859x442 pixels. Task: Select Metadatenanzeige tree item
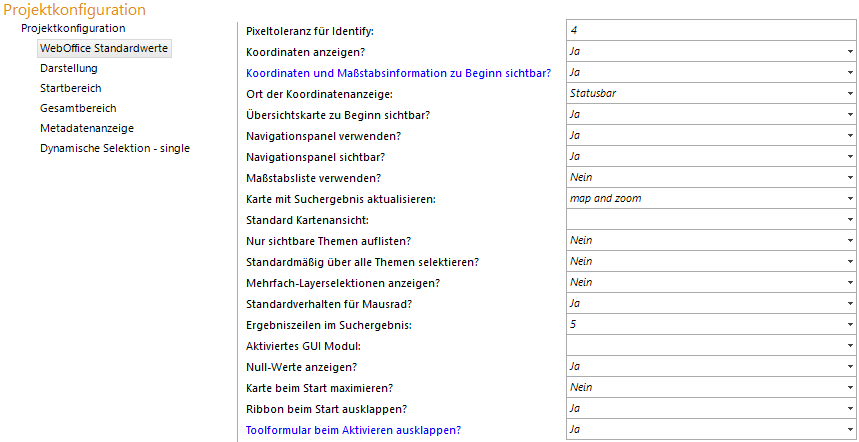coord(87,128)
